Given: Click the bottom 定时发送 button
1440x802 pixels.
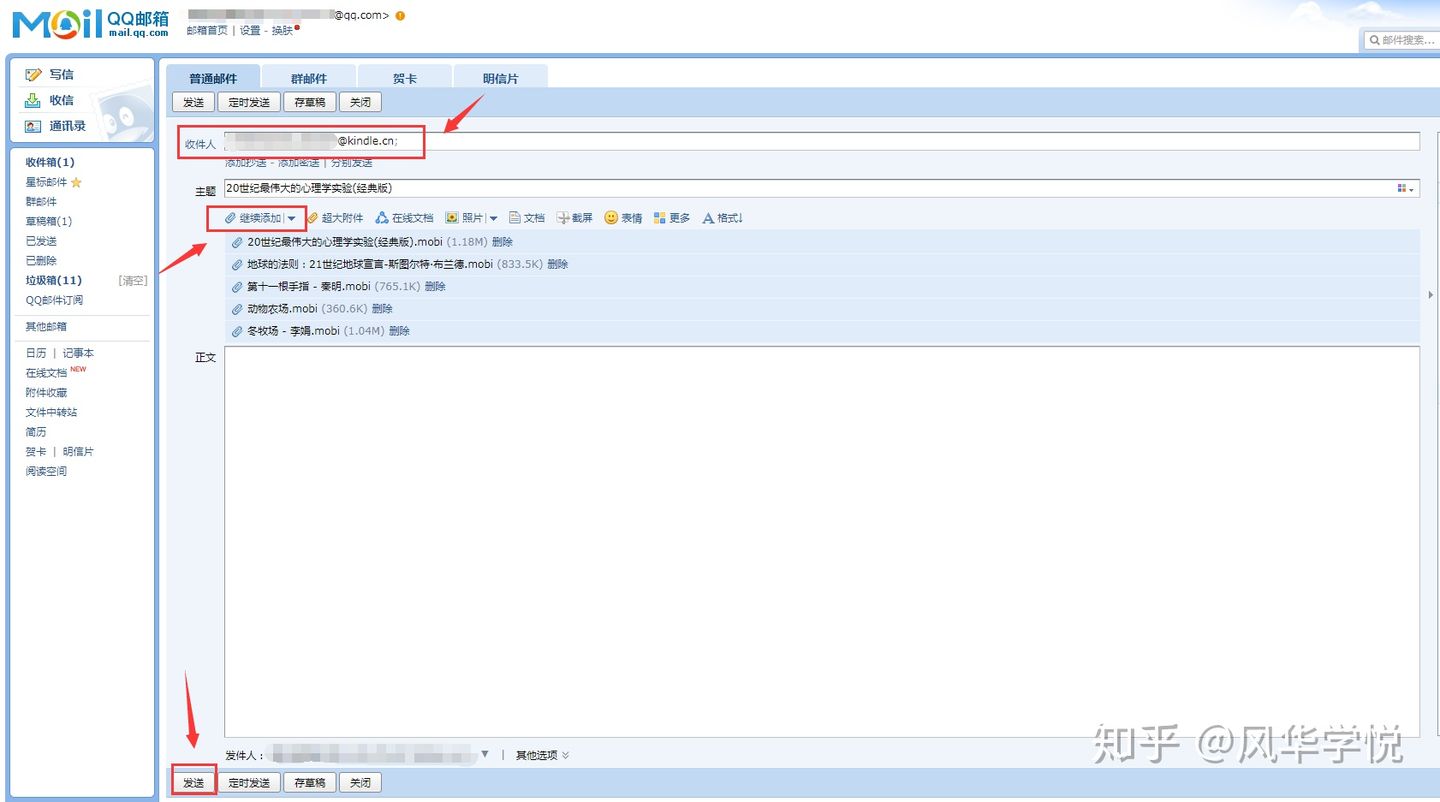Looking at the screenshot, I should tap(249, 782).
